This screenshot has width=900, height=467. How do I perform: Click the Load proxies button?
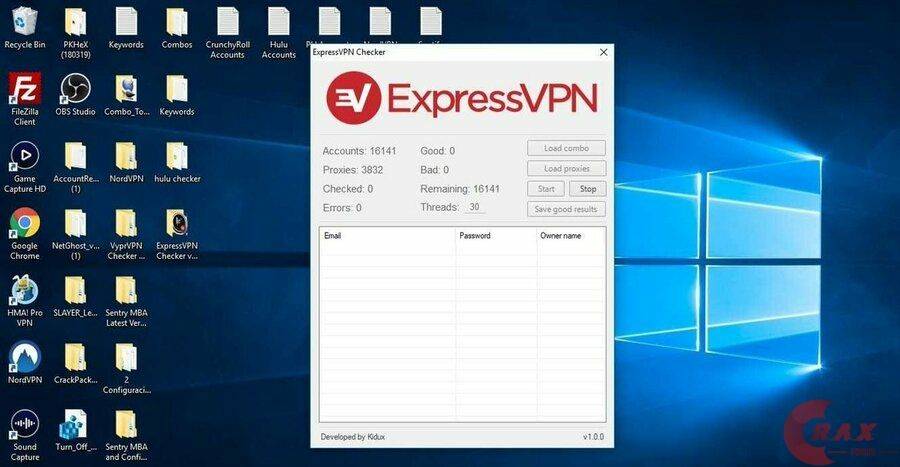tap(567, 169)
